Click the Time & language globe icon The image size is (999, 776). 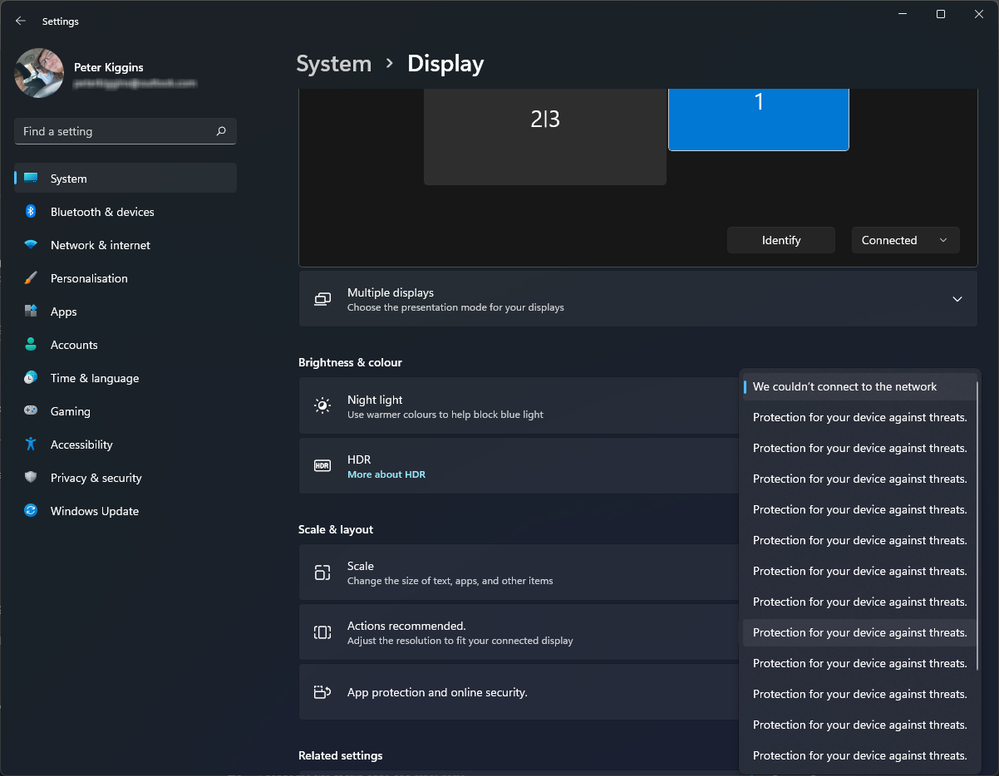tap(31, 378)
